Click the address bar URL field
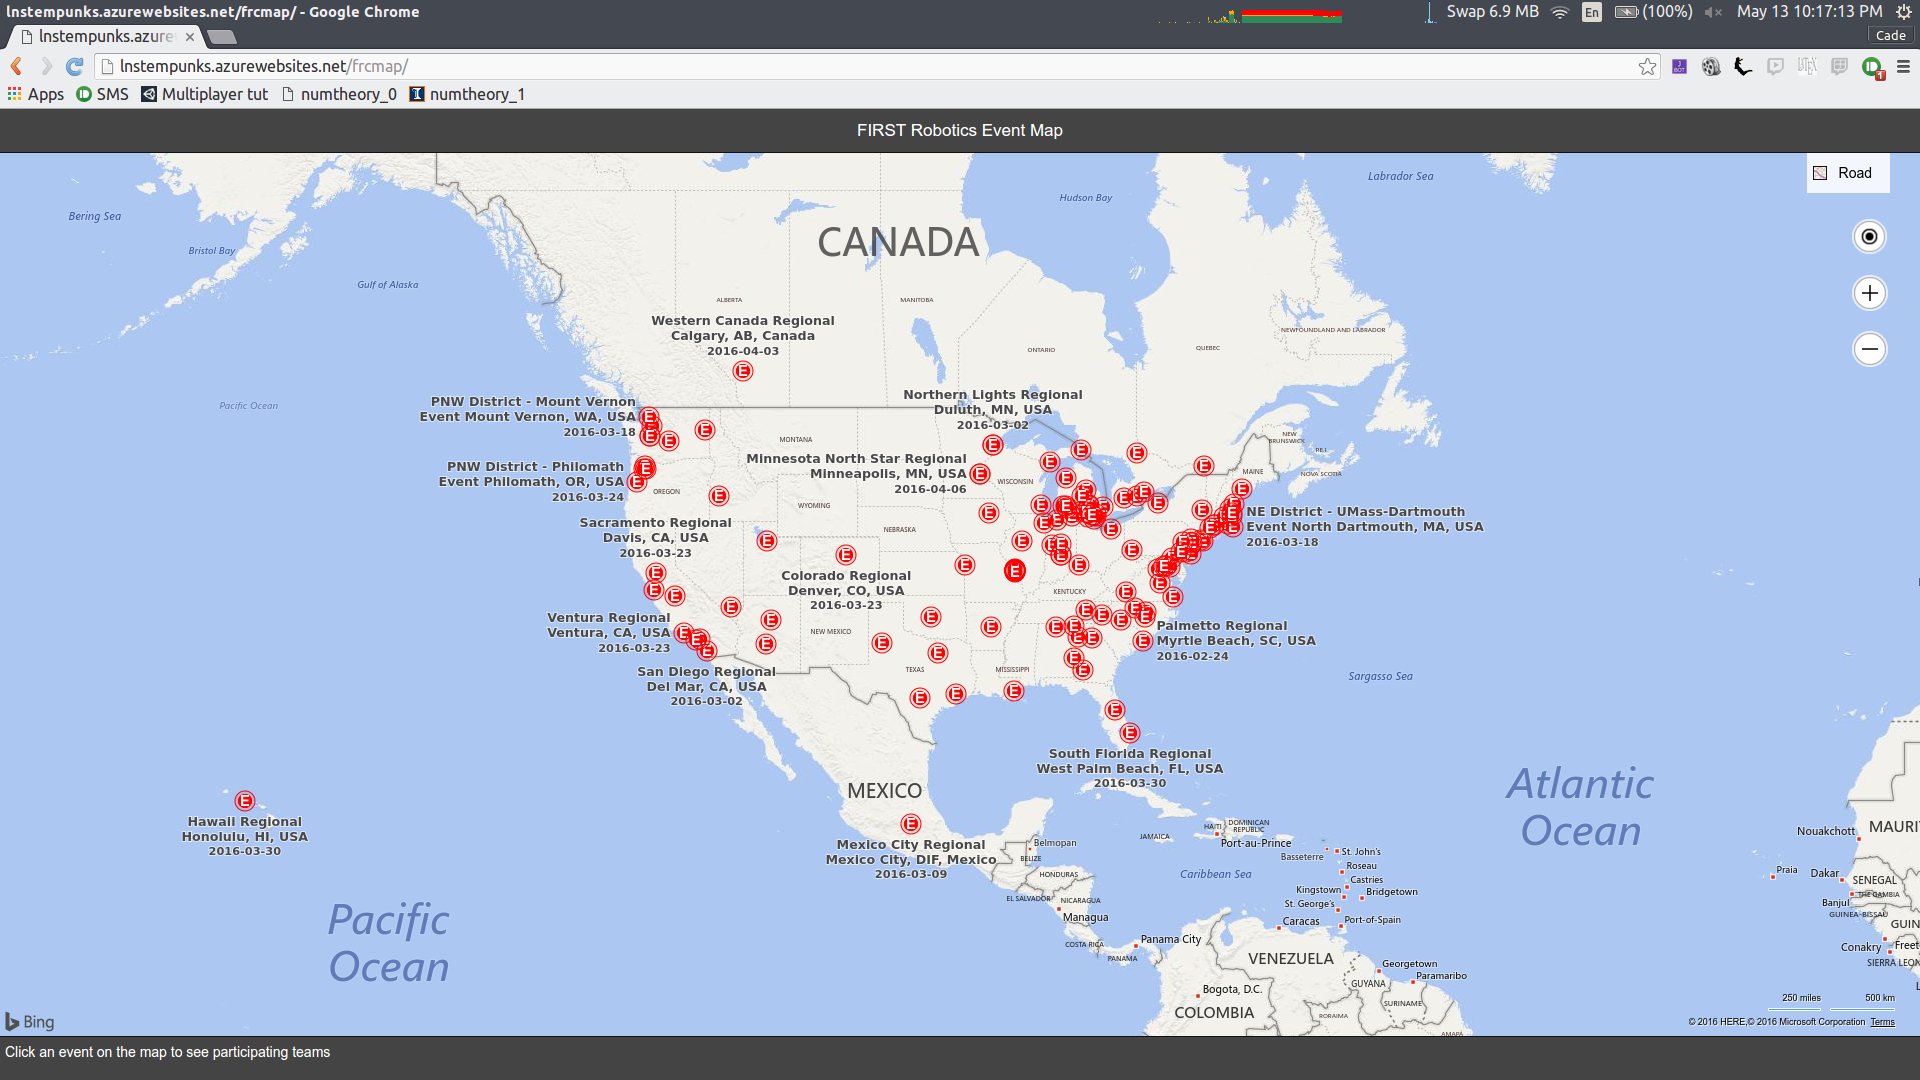 pyautogui.click(x=800, y=67)
